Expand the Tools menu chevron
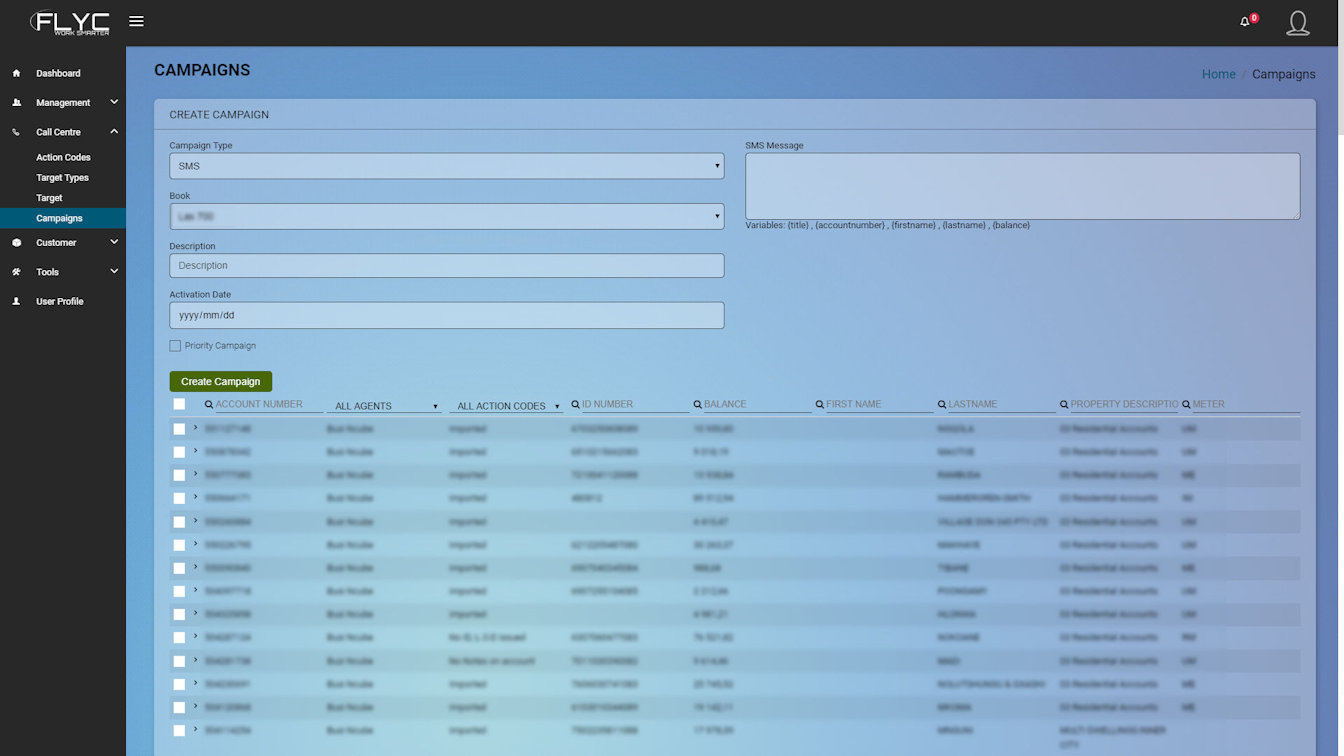Screen dimensions: 1344x756 tap(114, 272)
